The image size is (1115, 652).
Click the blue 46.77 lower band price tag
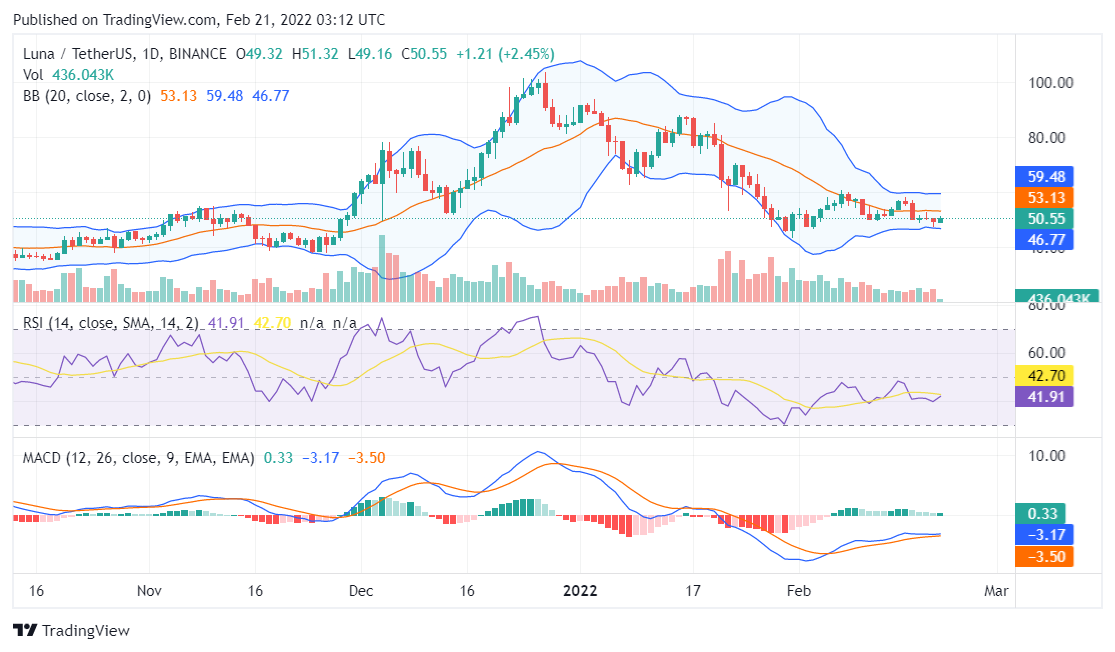1043,240
